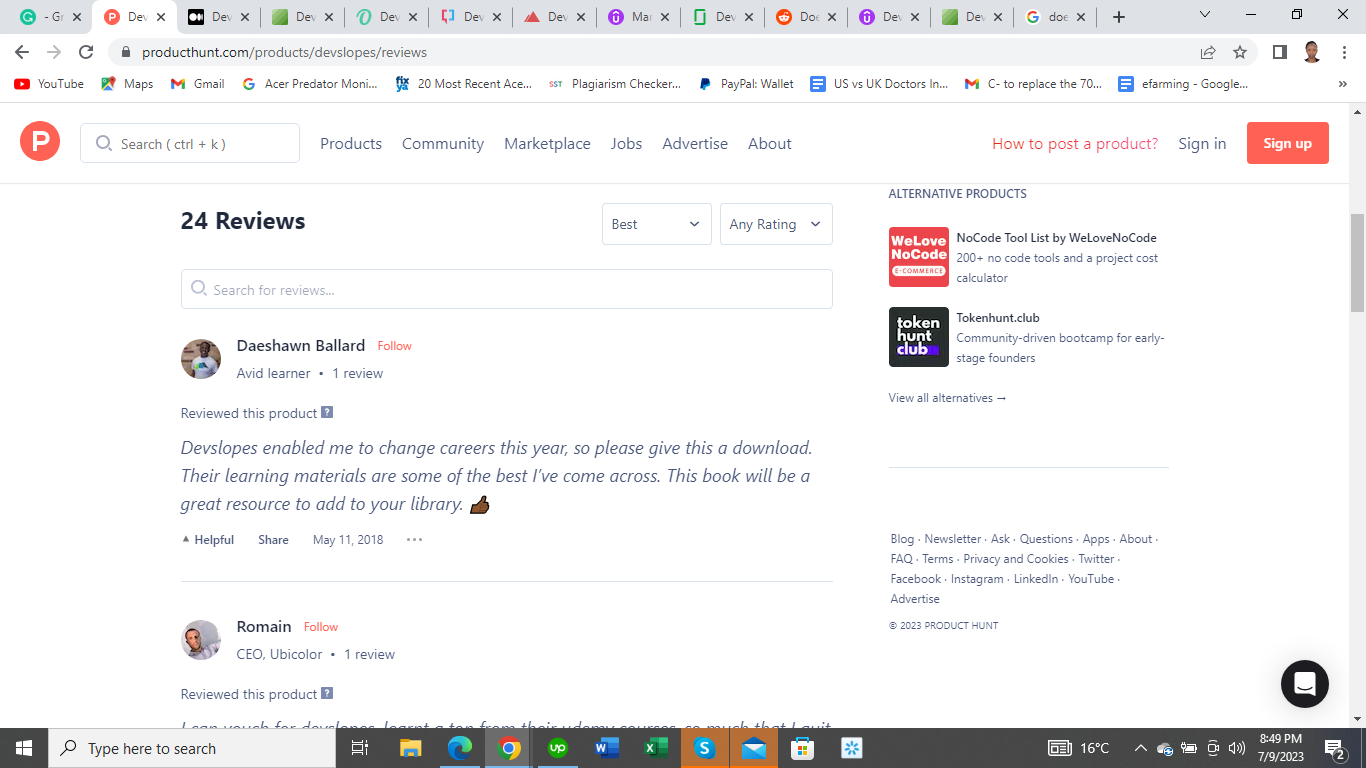Click the Product Hunt search box

click(190, 143)
